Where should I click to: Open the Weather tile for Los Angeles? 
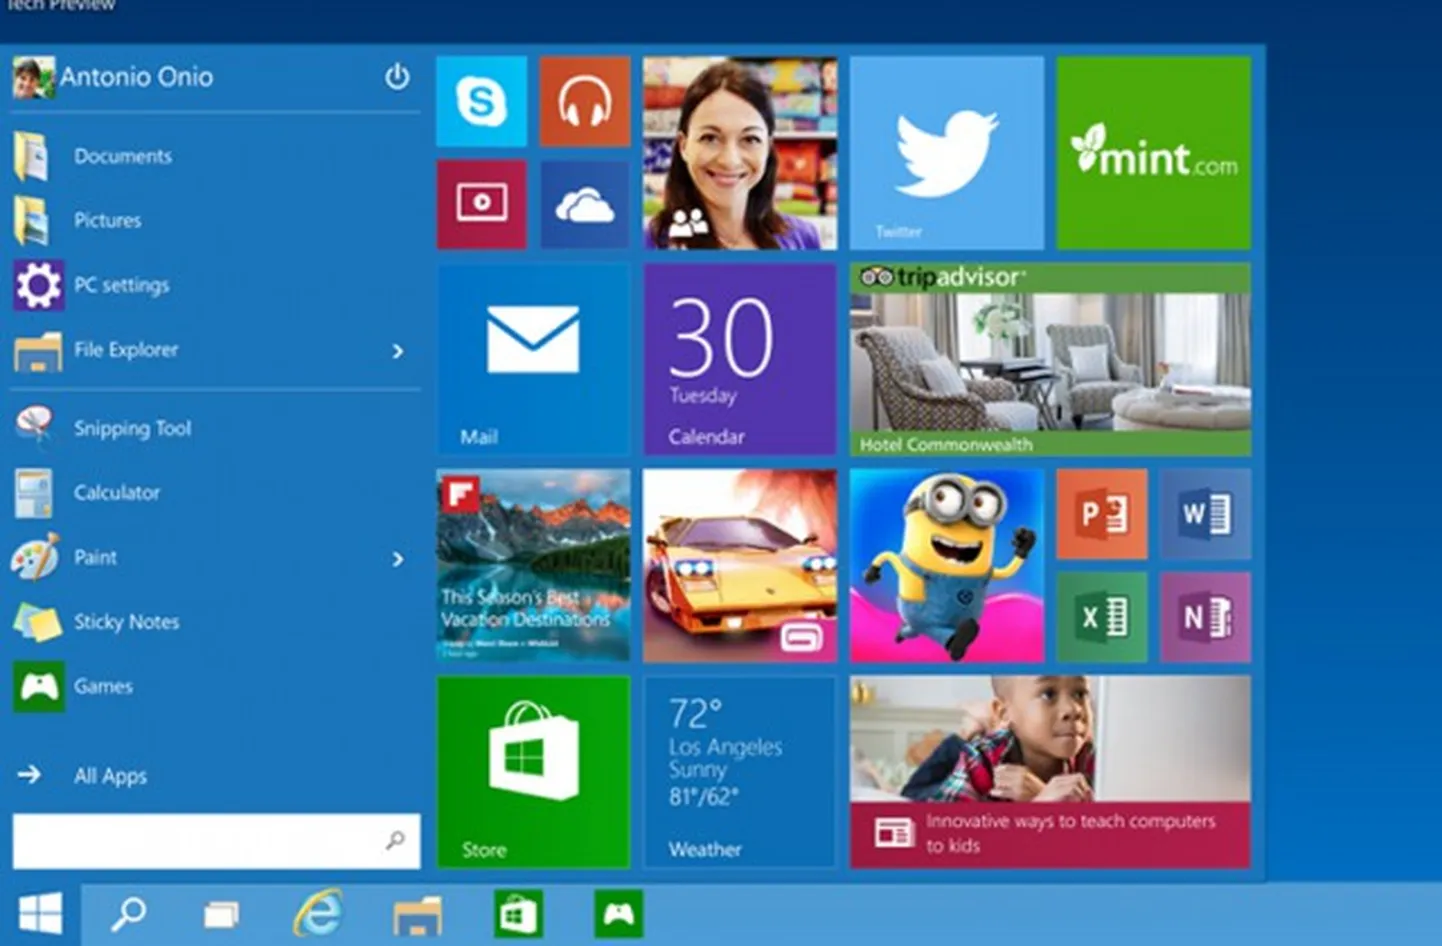coord(740,772)
